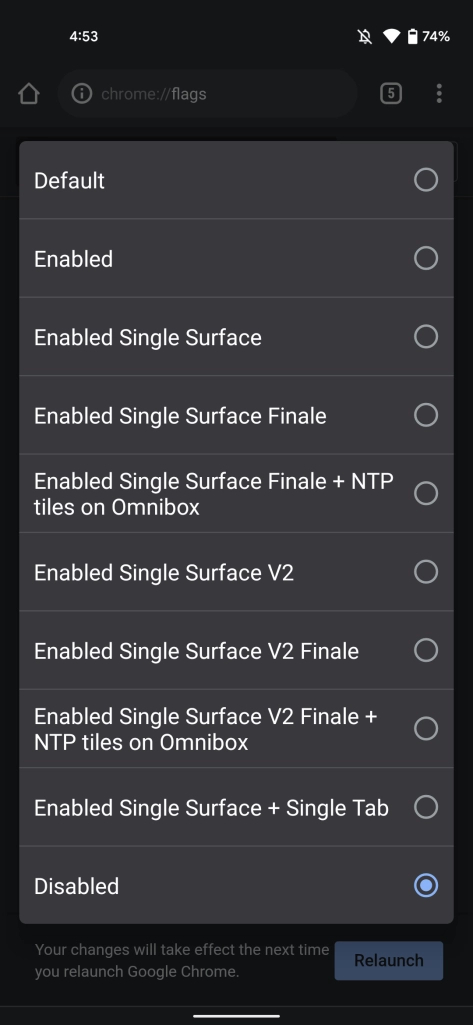Tap the site info icon in the address bar

(x=82, y=93)
